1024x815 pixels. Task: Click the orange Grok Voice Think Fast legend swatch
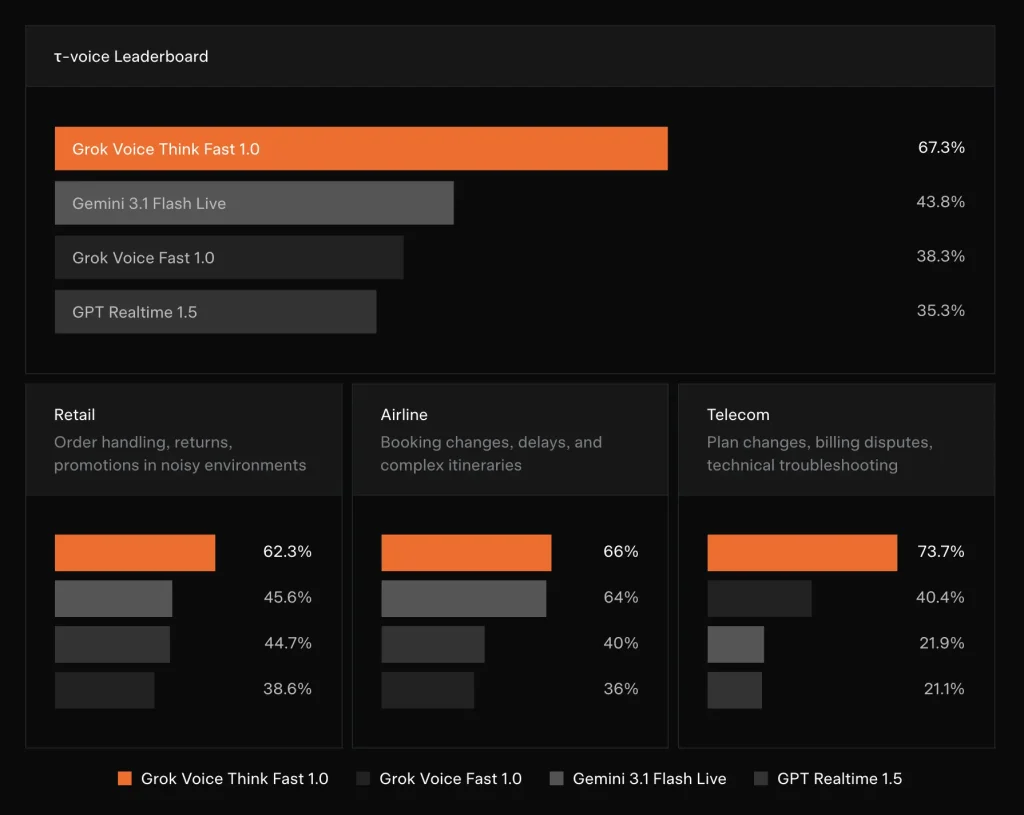(x=124, y=779)
